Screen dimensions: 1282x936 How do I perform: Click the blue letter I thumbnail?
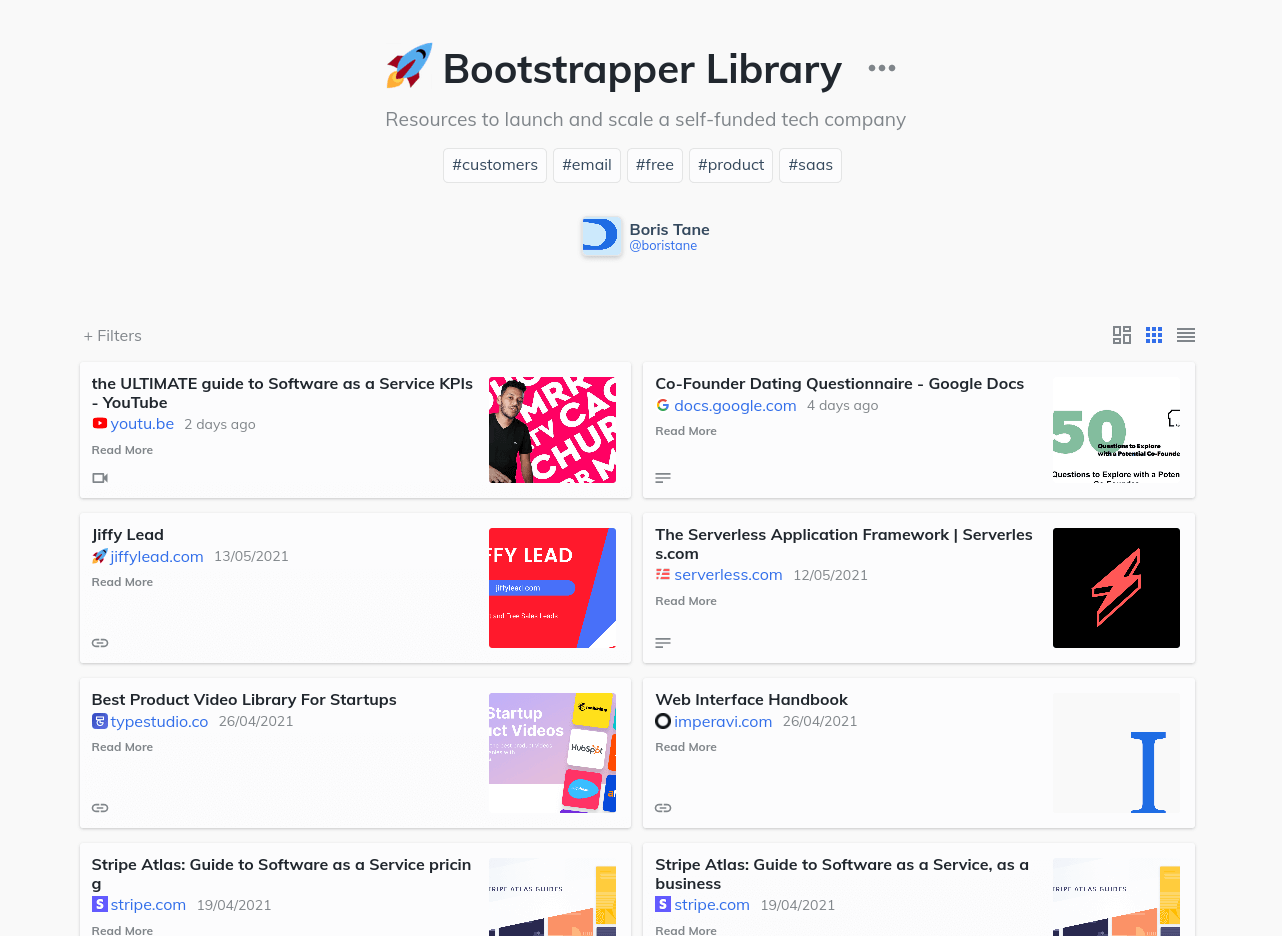pyautogui.click(x=1116, y=753)
